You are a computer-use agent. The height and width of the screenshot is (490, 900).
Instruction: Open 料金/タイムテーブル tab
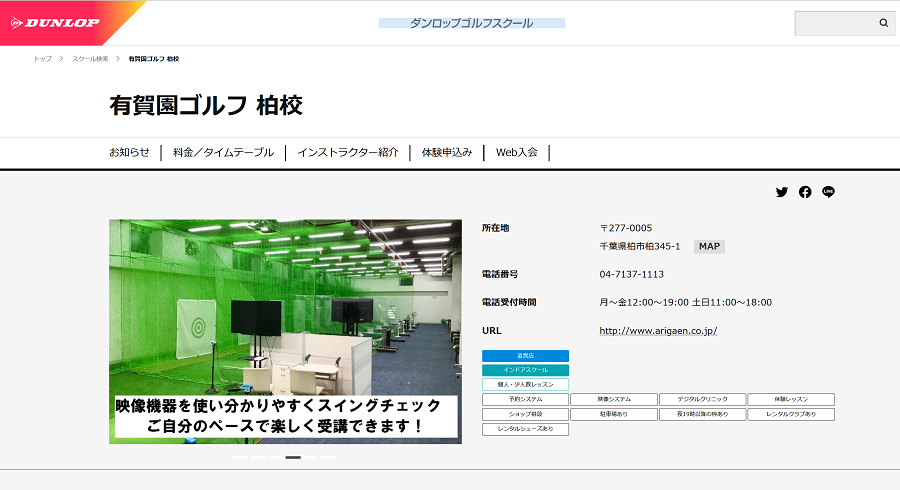pyautogui.click(x=223, y=152)
